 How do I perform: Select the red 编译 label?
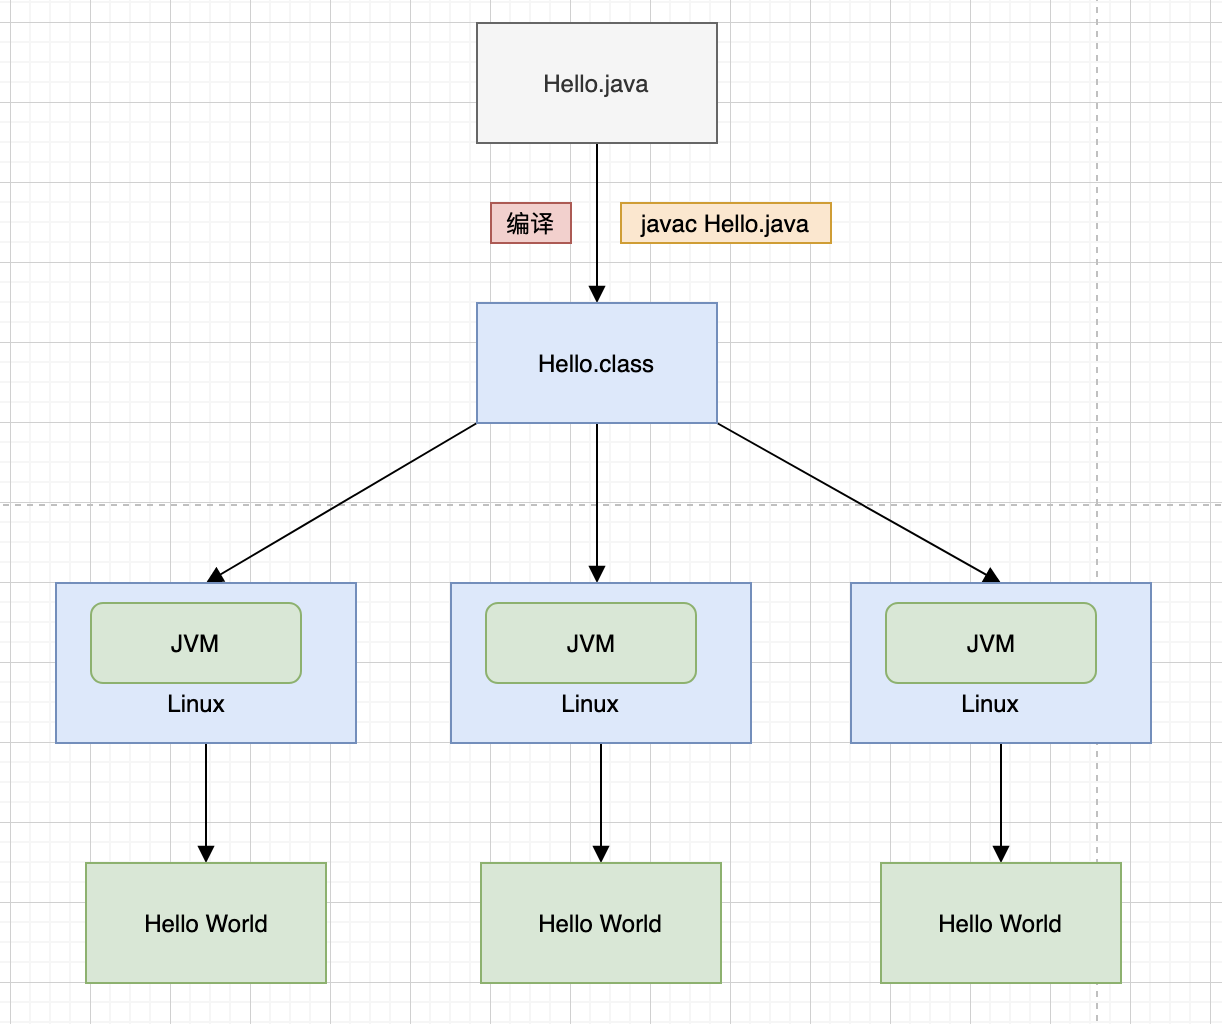point(531,224)
